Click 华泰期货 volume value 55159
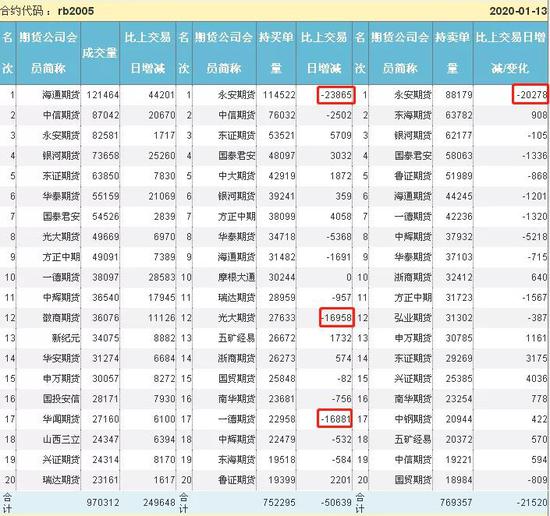 [x=105, y=196]
